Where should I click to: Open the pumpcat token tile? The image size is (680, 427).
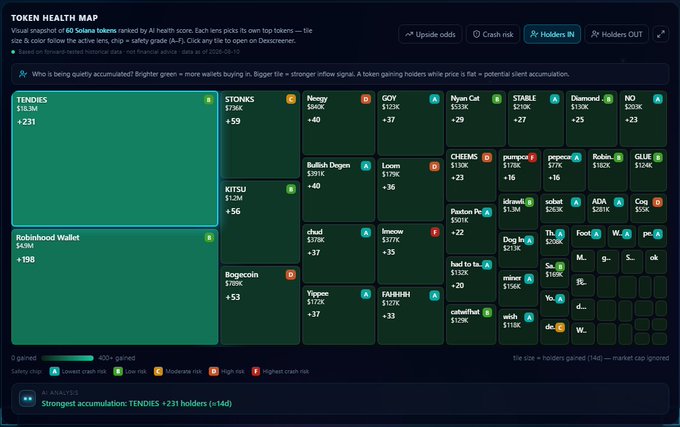coord(520,170)
